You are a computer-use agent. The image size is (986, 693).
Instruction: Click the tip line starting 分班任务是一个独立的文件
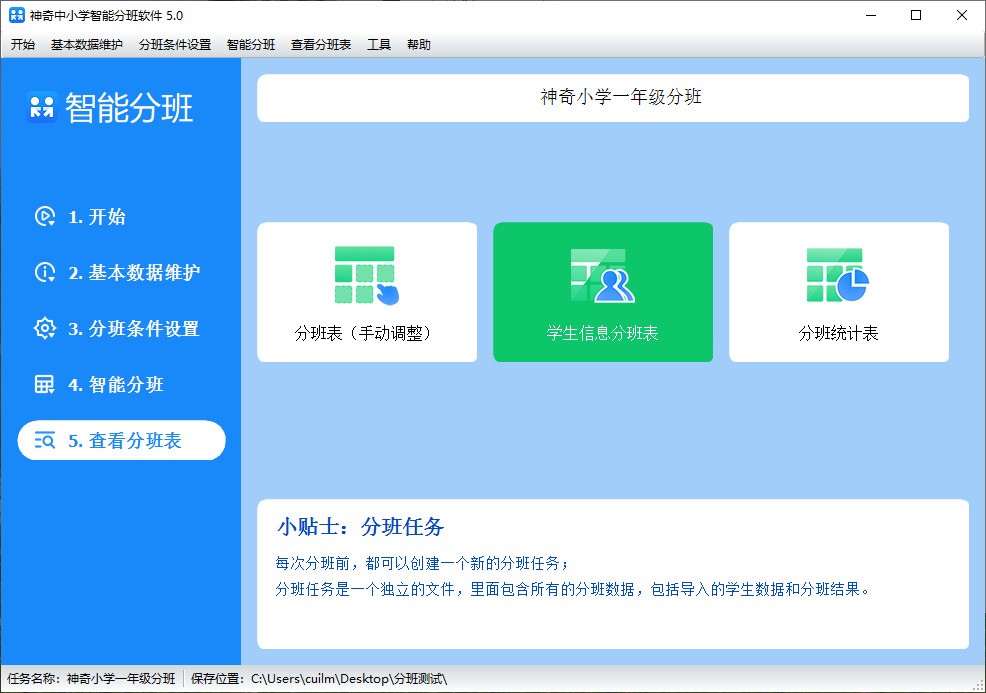tap(573, 589)
